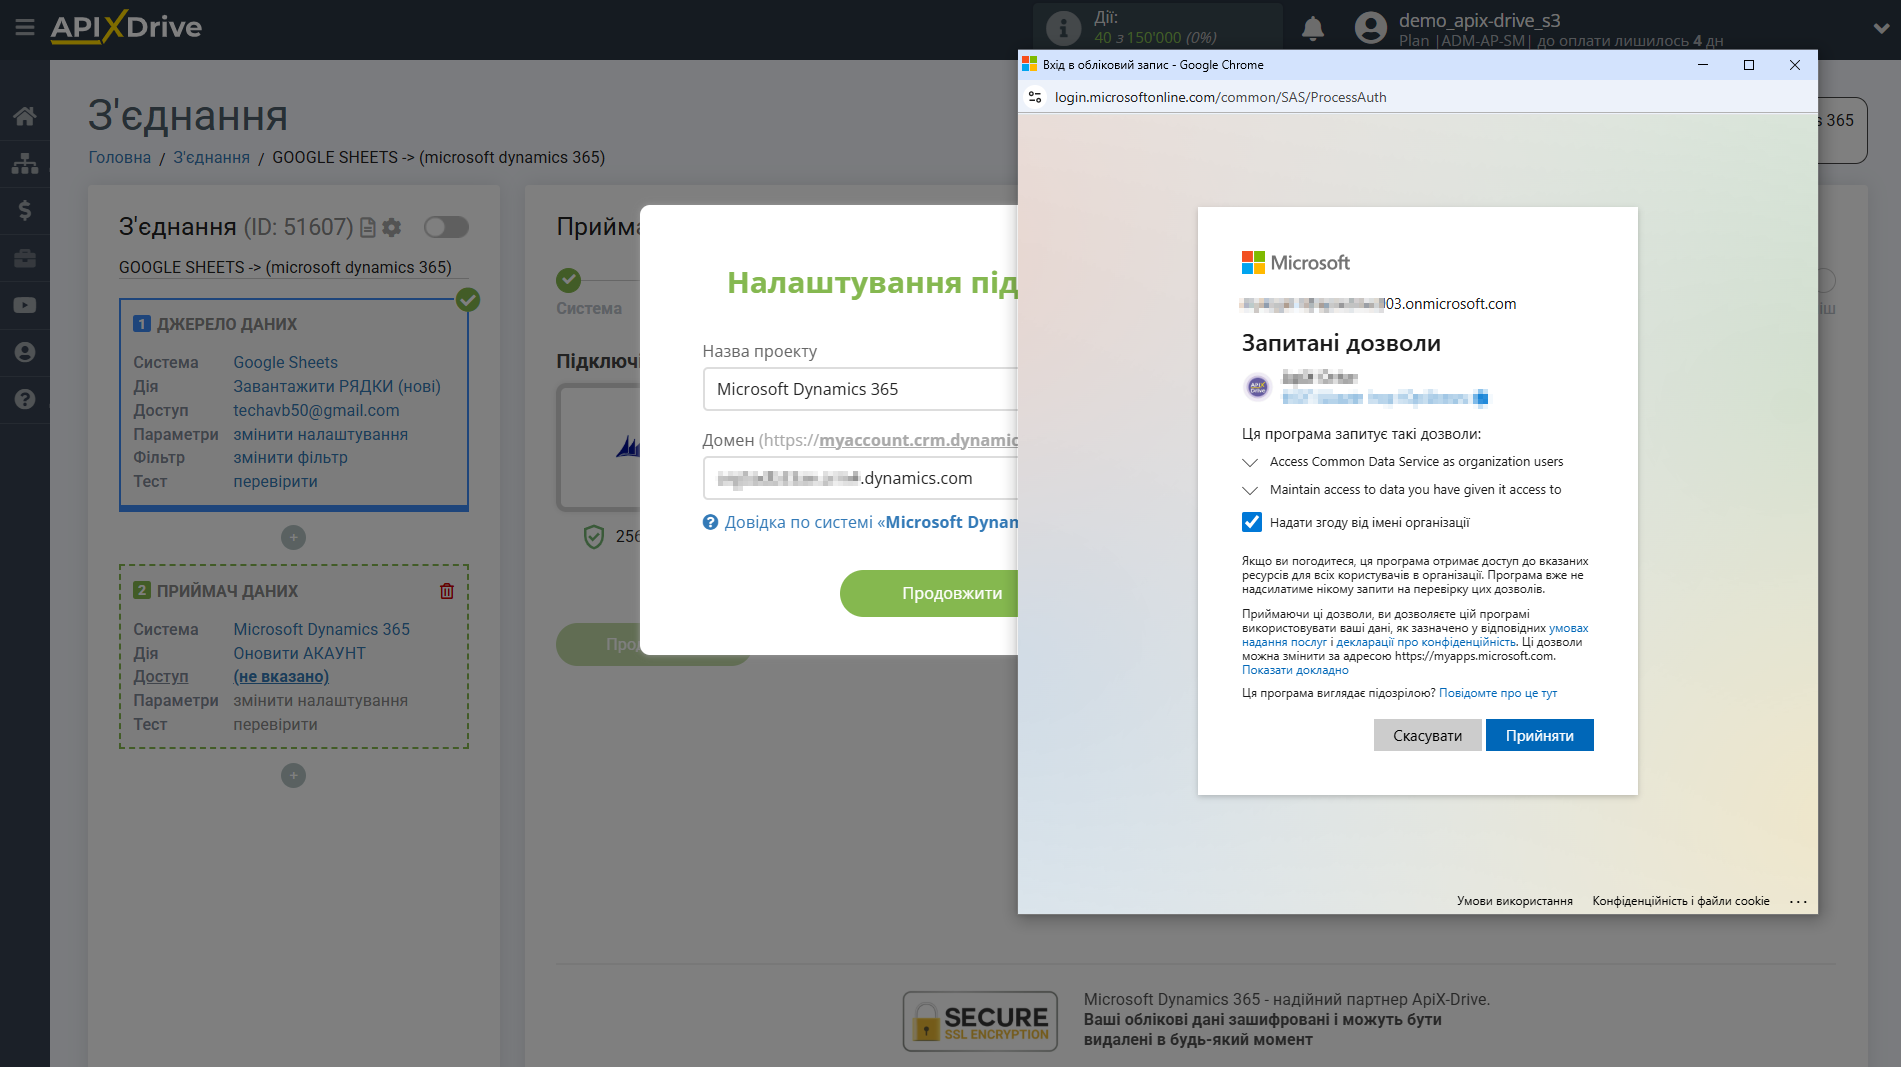This screenshot has height=1067, width=1901.
Task: Open Конфіденційність і файли cookie footer link
Action: (1680, 901)
